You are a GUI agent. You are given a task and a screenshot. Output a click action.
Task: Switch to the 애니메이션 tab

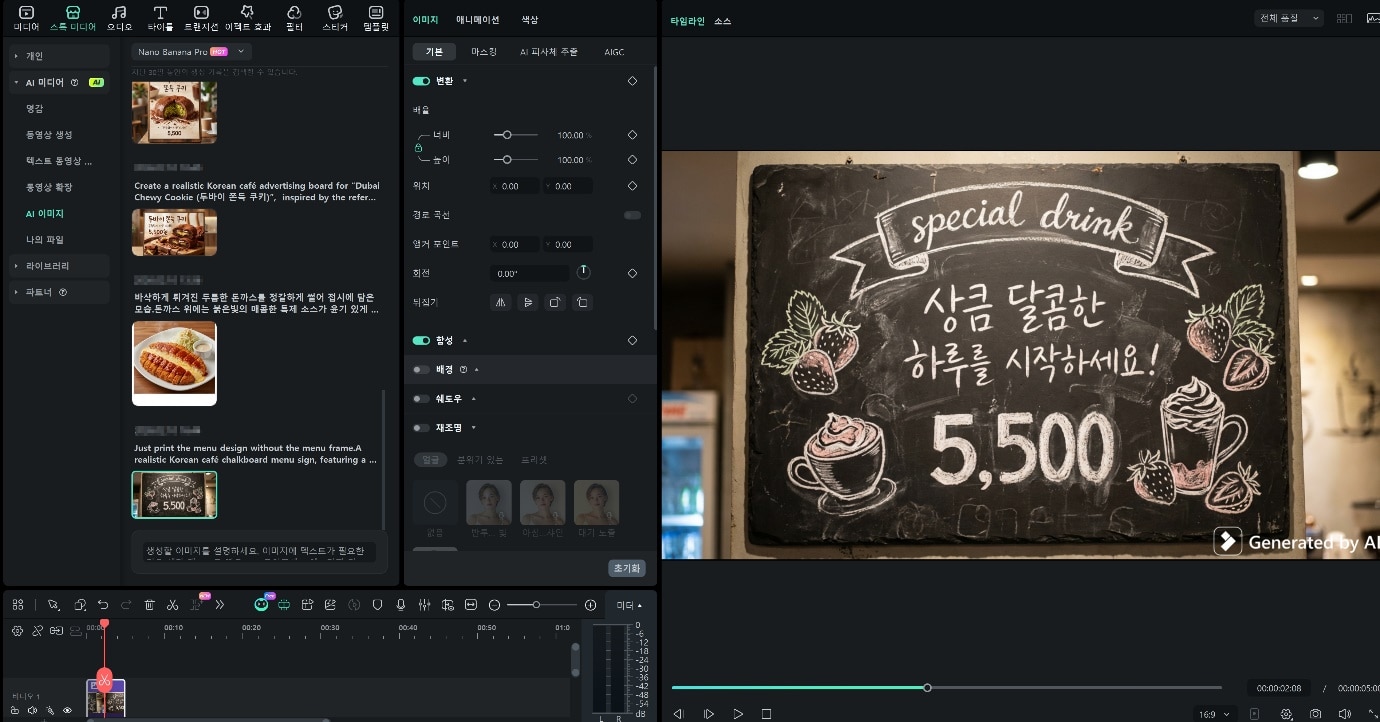(477, 18)
